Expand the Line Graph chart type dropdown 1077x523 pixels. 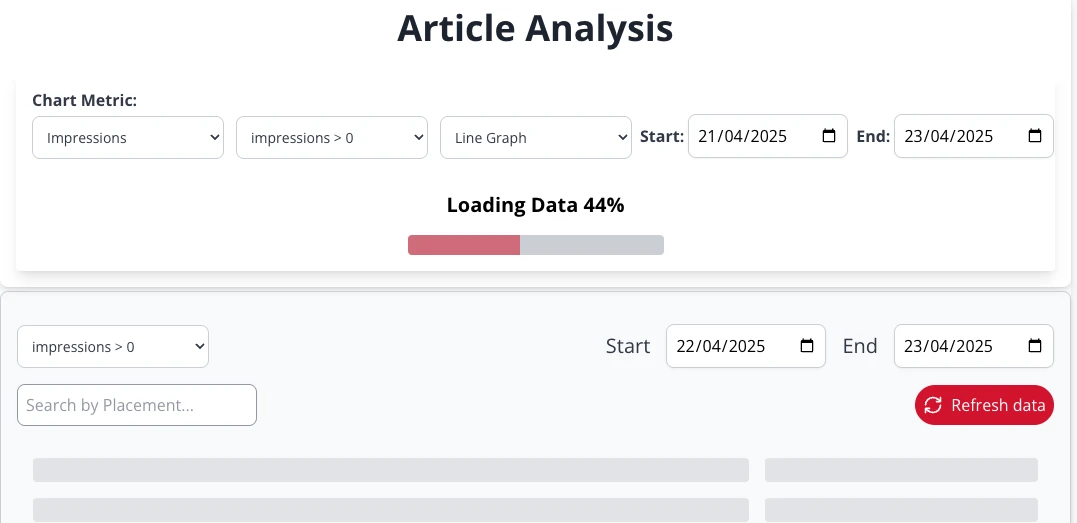pyautogui.click(x=536, y=138)
